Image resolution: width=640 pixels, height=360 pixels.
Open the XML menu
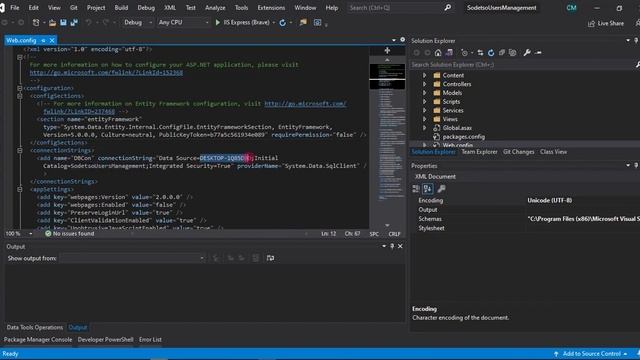tap(170, 7)
